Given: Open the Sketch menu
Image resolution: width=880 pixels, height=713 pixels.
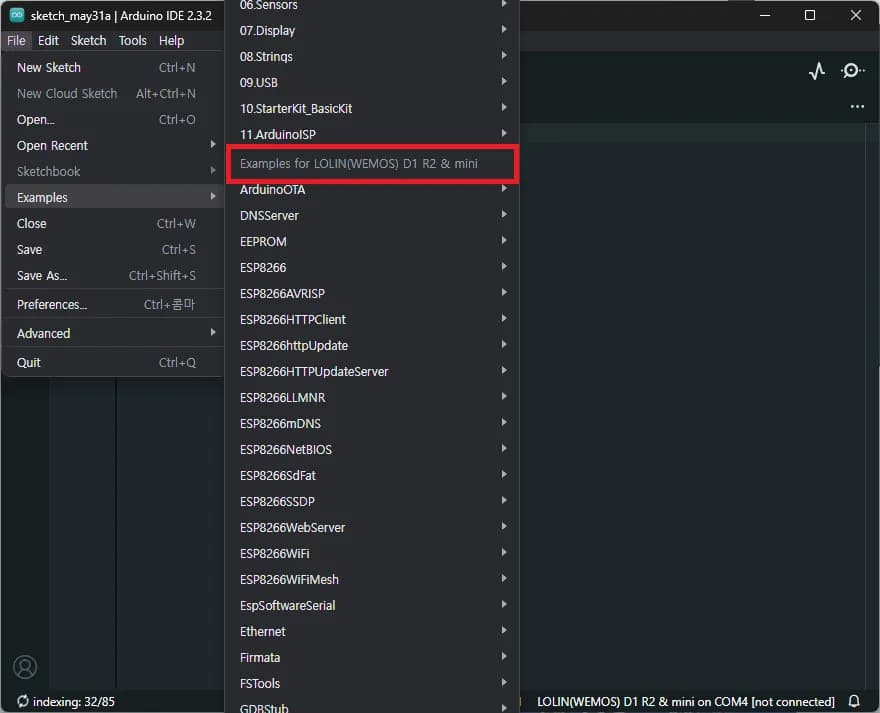Looking at the screenshot, I should [88, 41].
